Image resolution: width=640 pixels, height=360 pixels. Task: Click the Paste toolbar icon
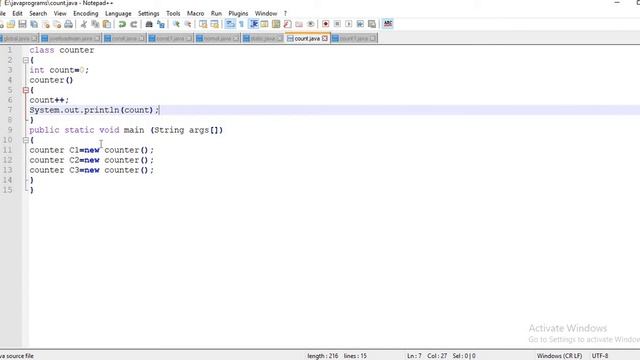click(x=107, y=24)
